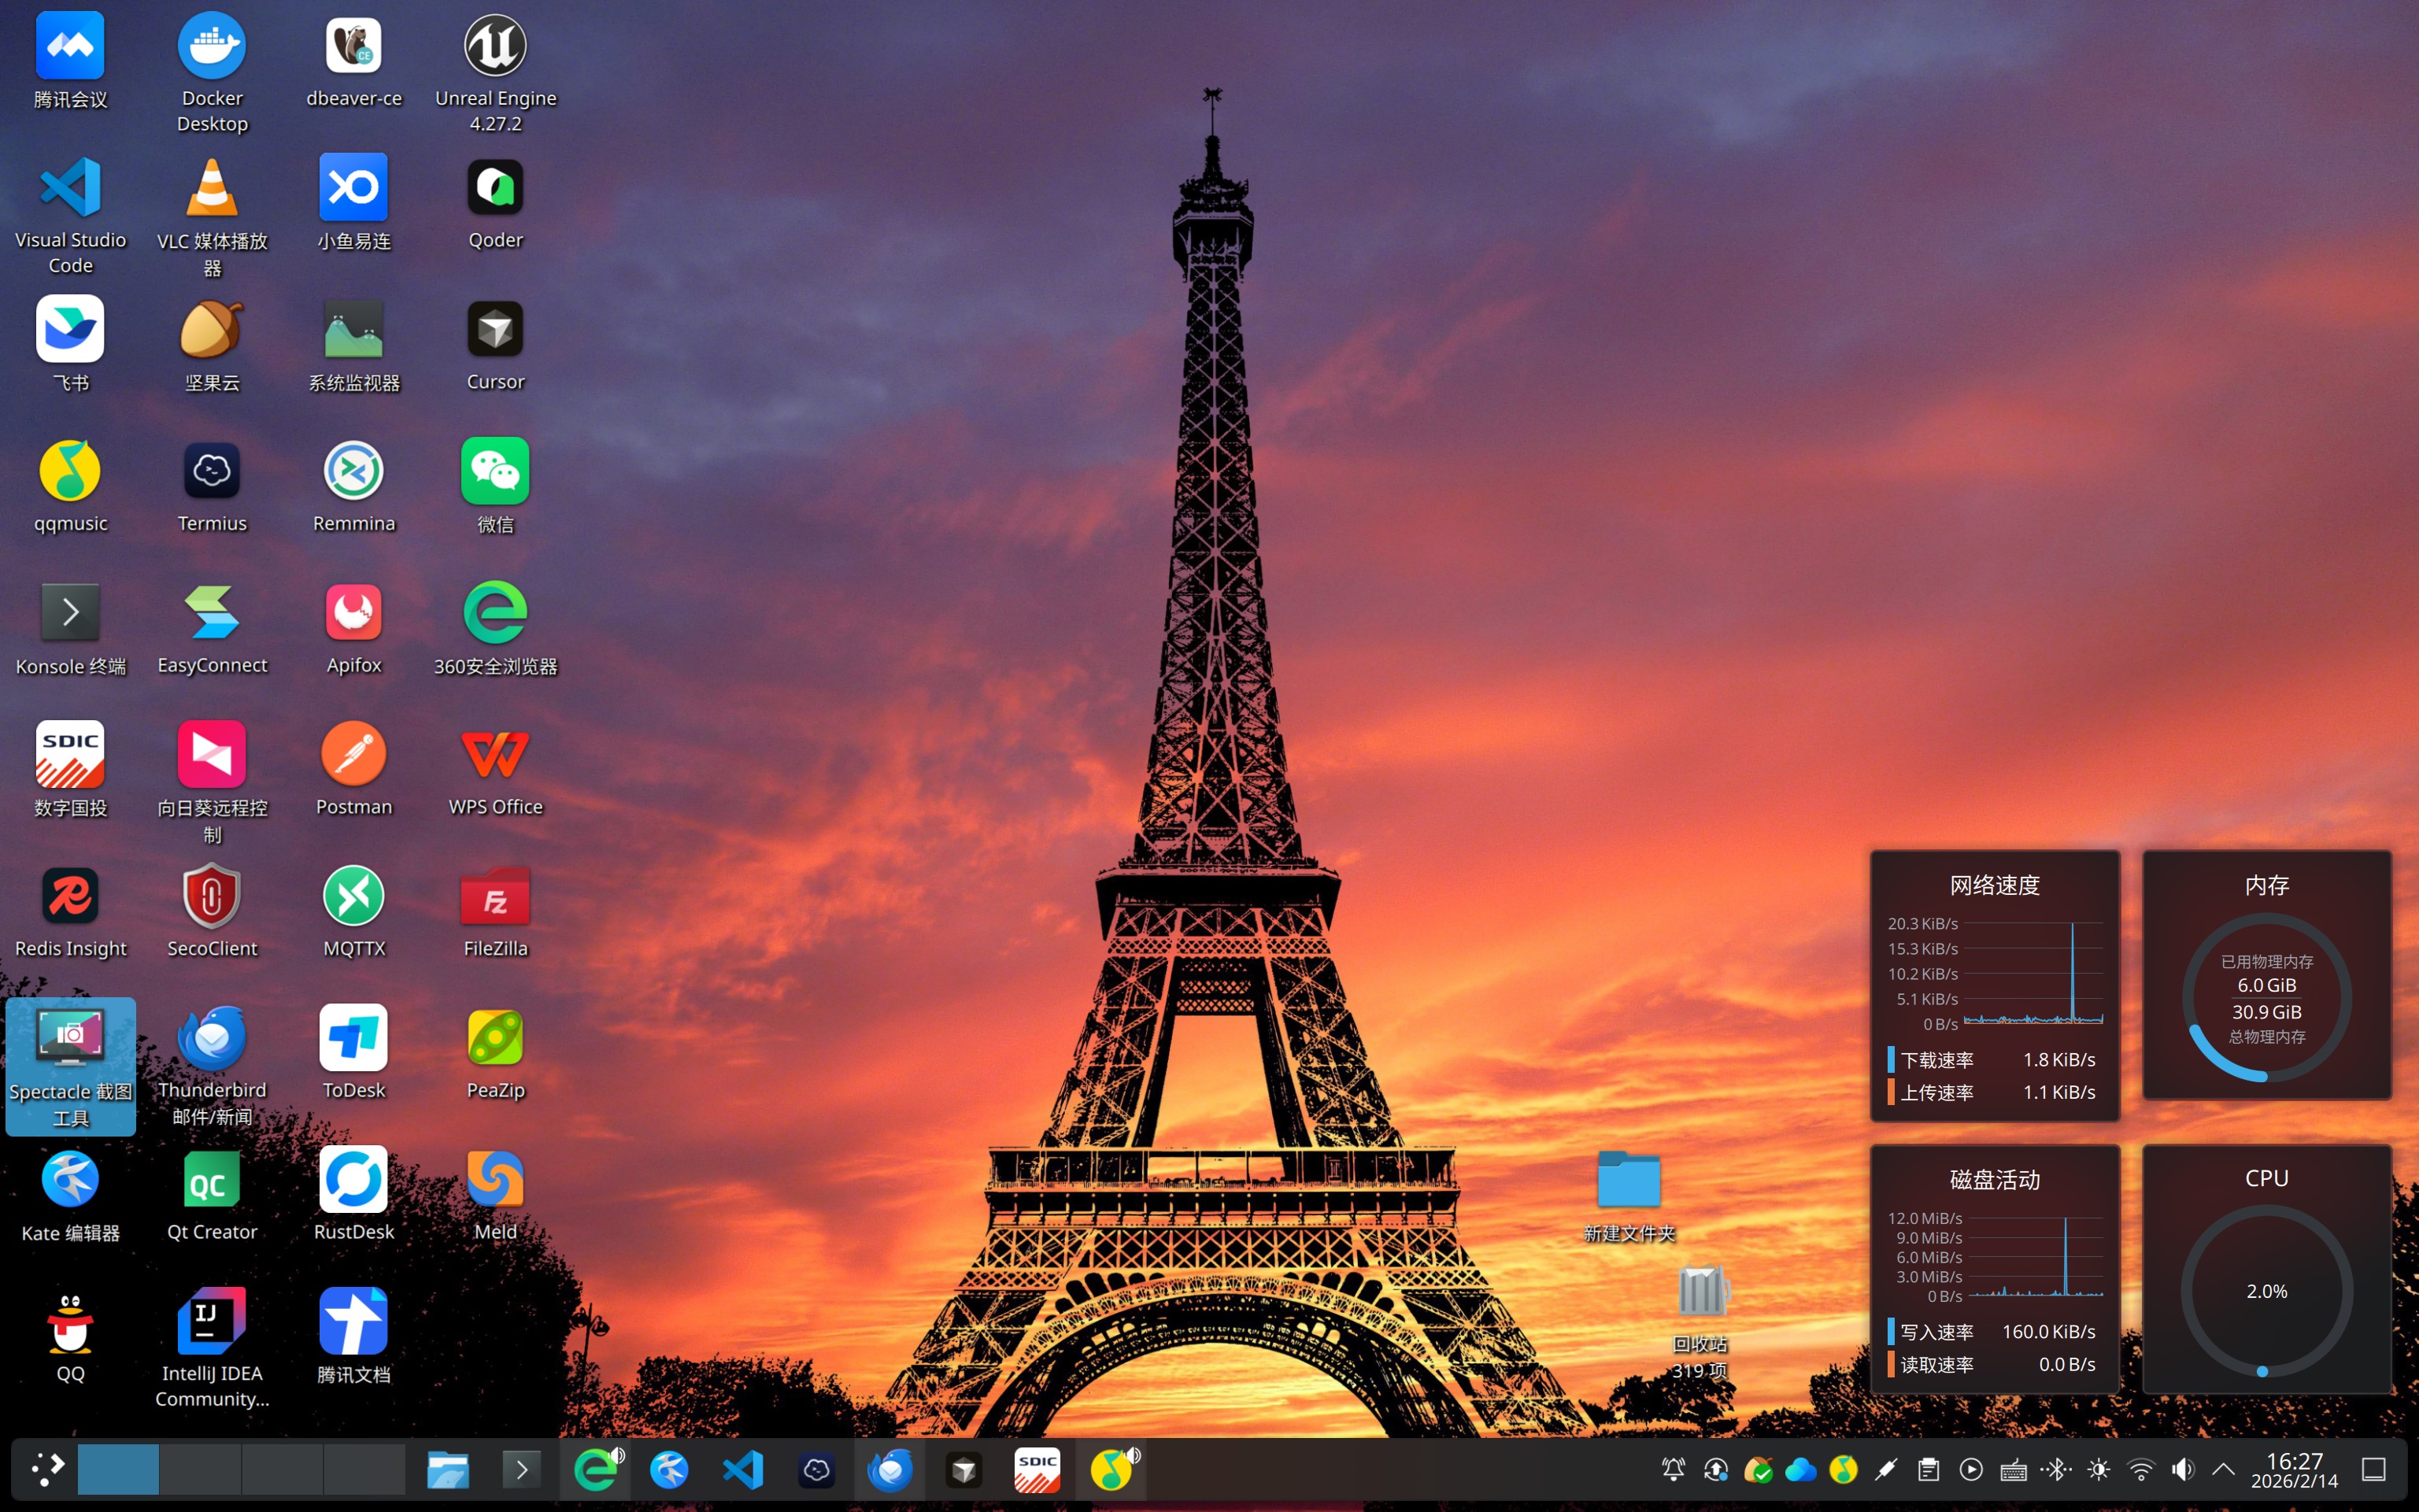Click the 网络速度 network speed widget
This screenshot has width=2419, height=1512.
pyautogui.click(x=1995, y=985)
